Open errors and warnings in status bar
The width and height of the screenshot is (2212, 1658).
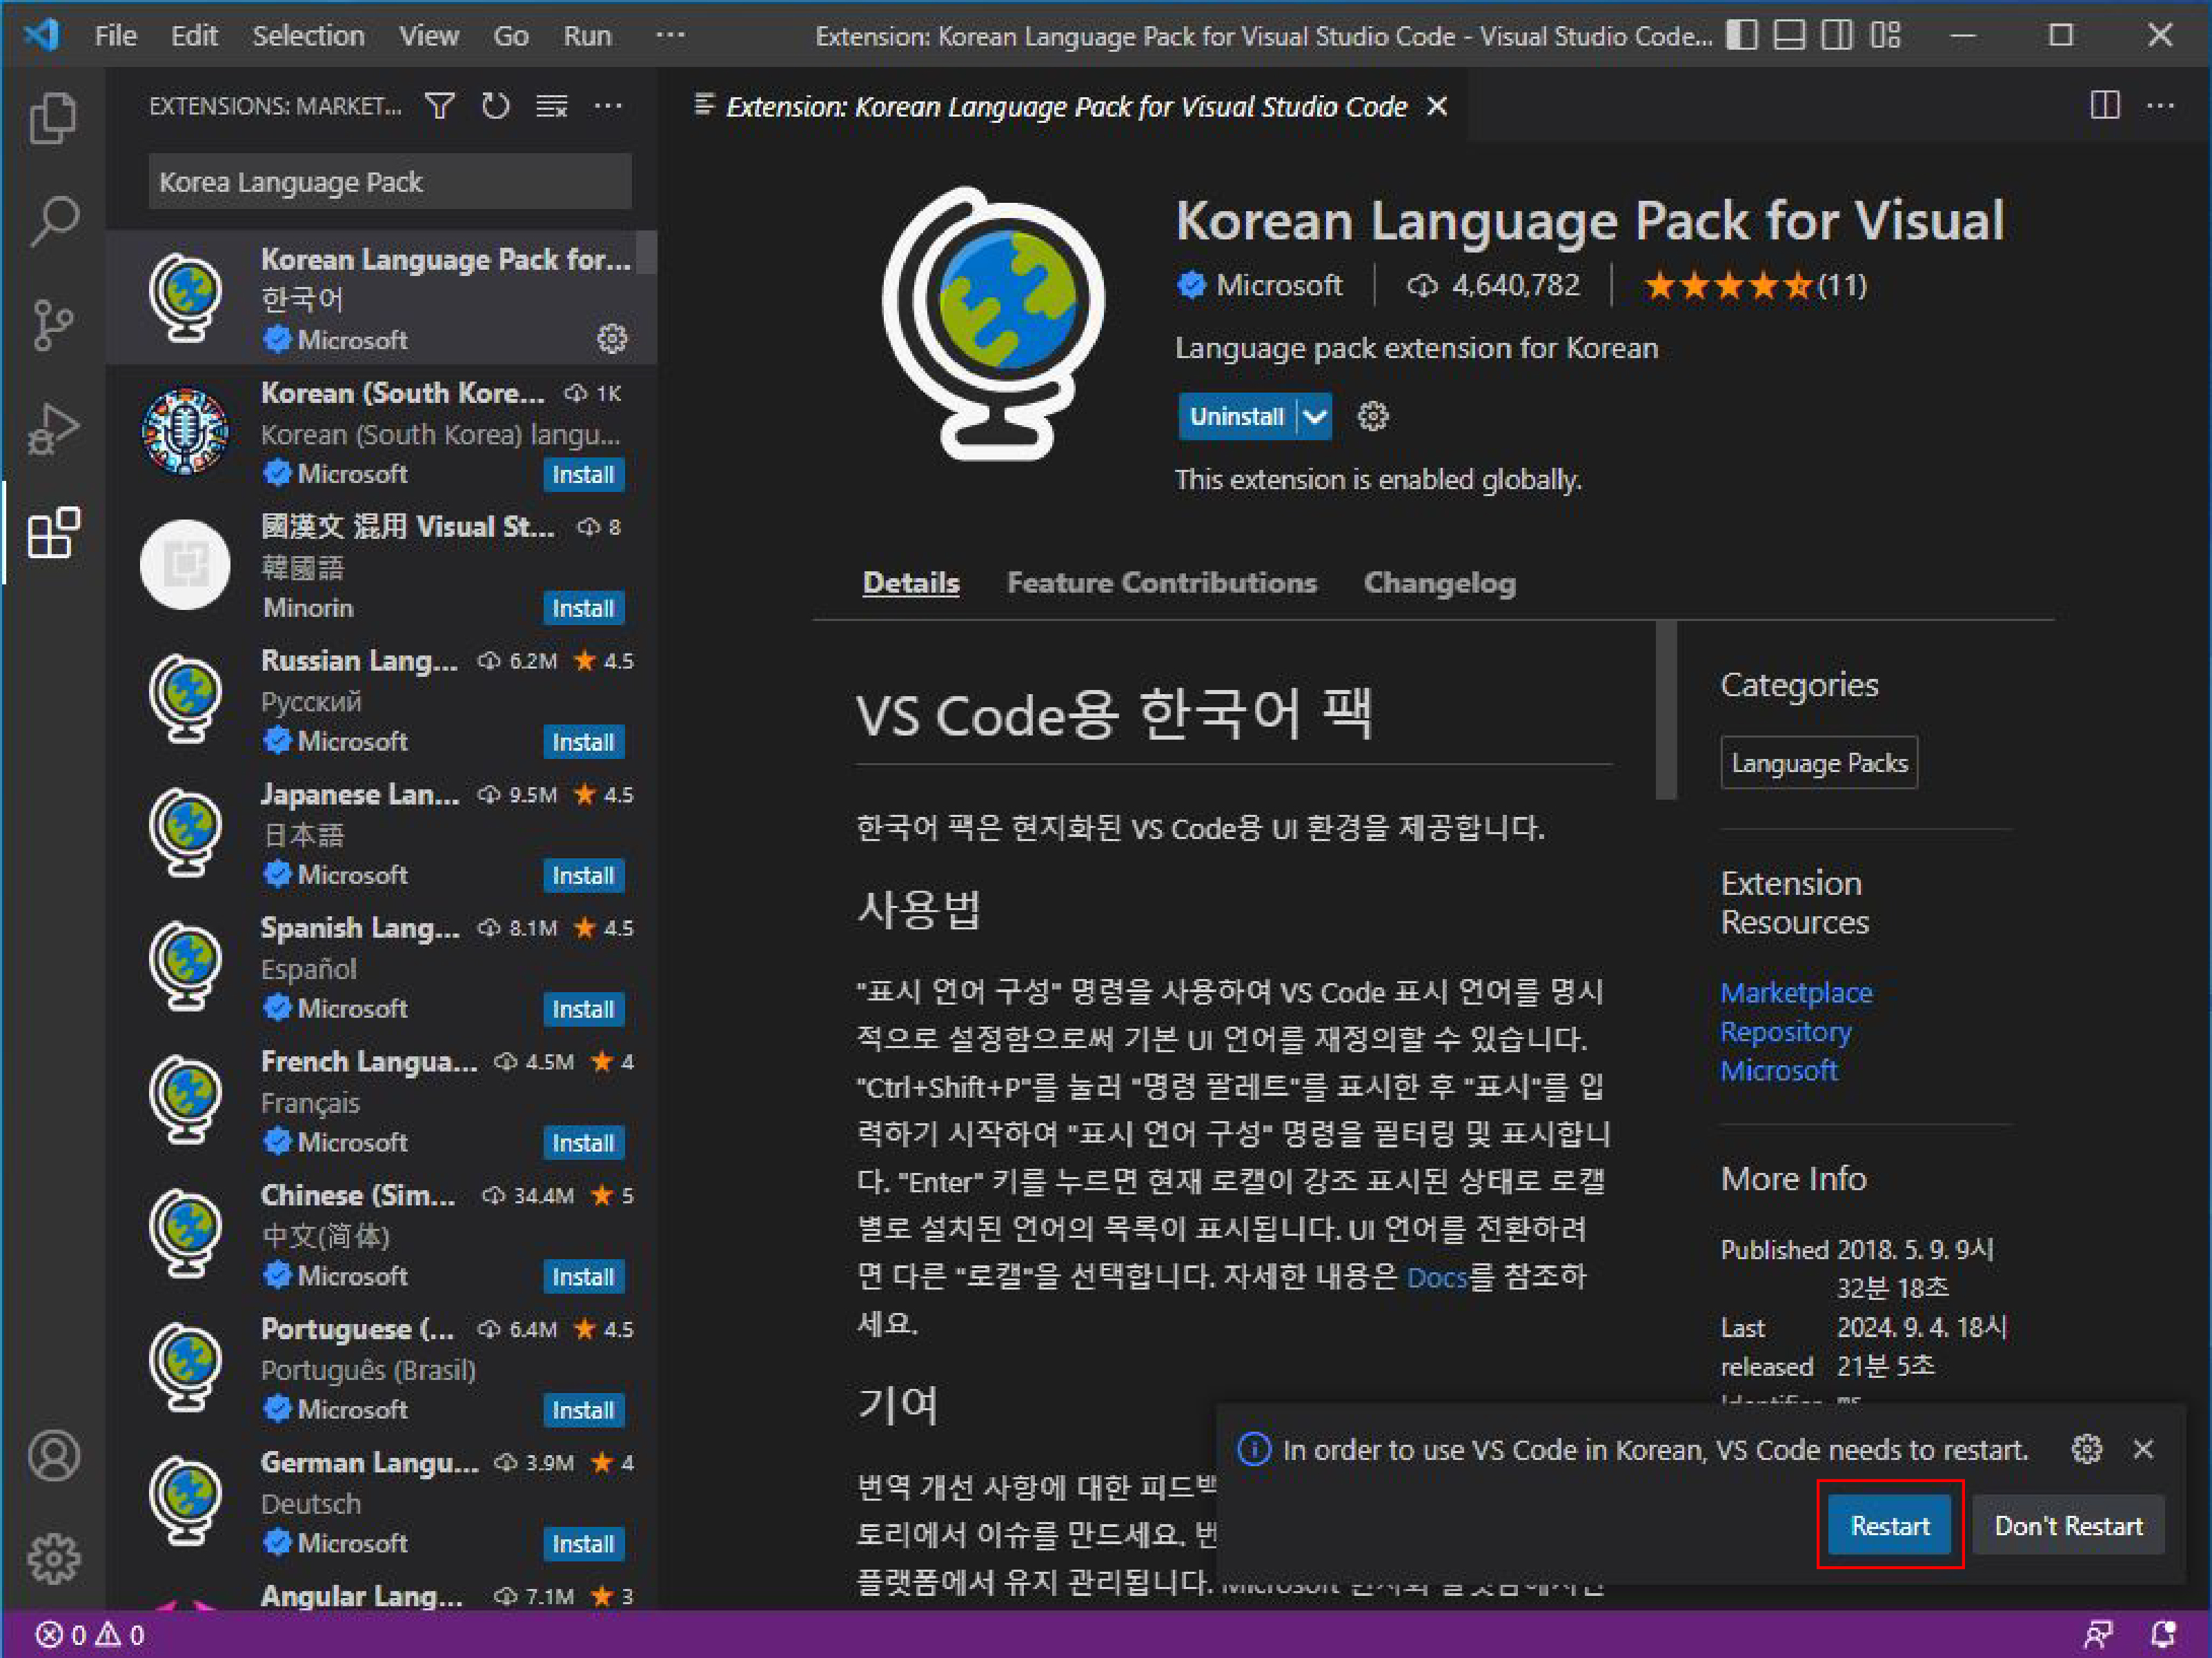pos(90,1635)
